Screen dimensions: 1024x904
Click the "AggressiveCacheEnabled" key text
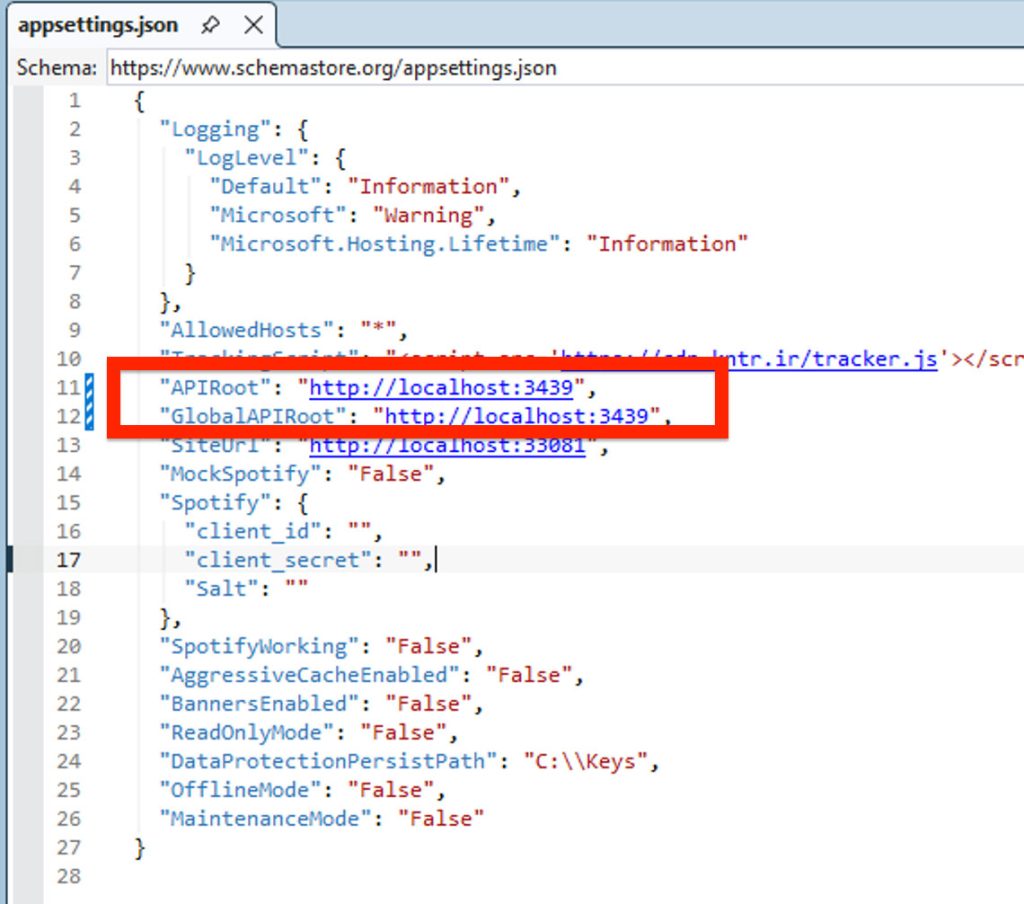309,675
